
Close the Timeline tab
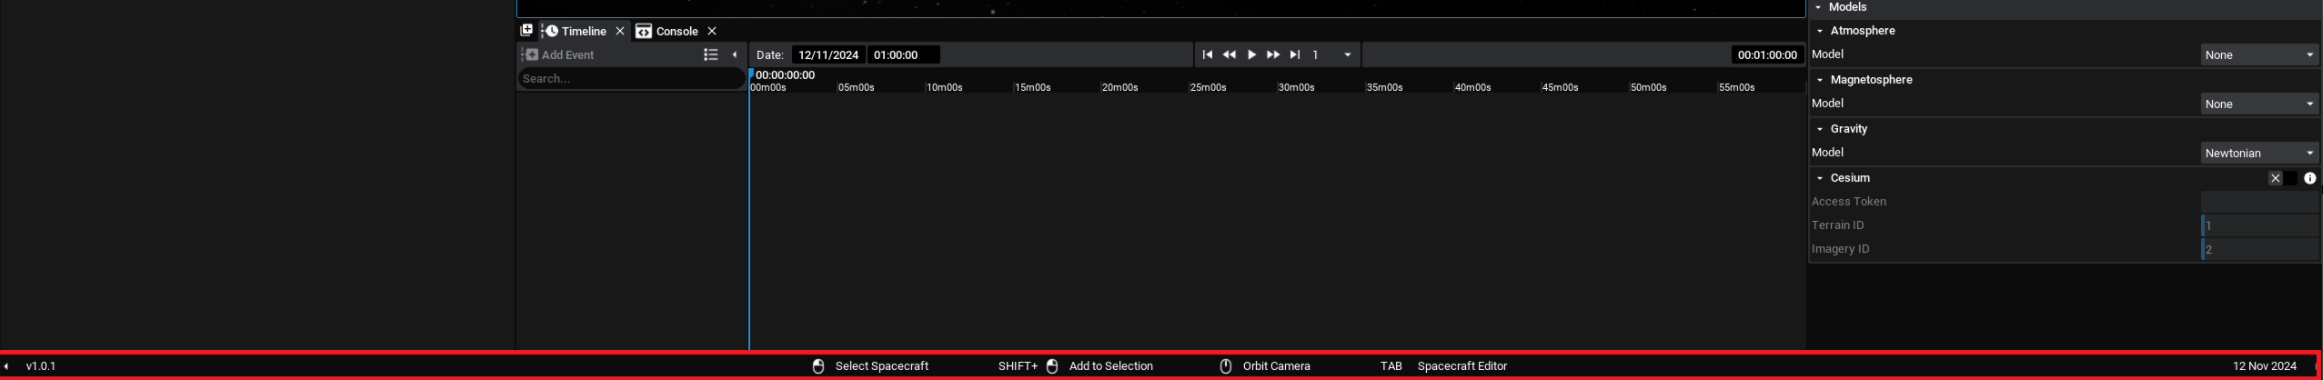[620, 31]
